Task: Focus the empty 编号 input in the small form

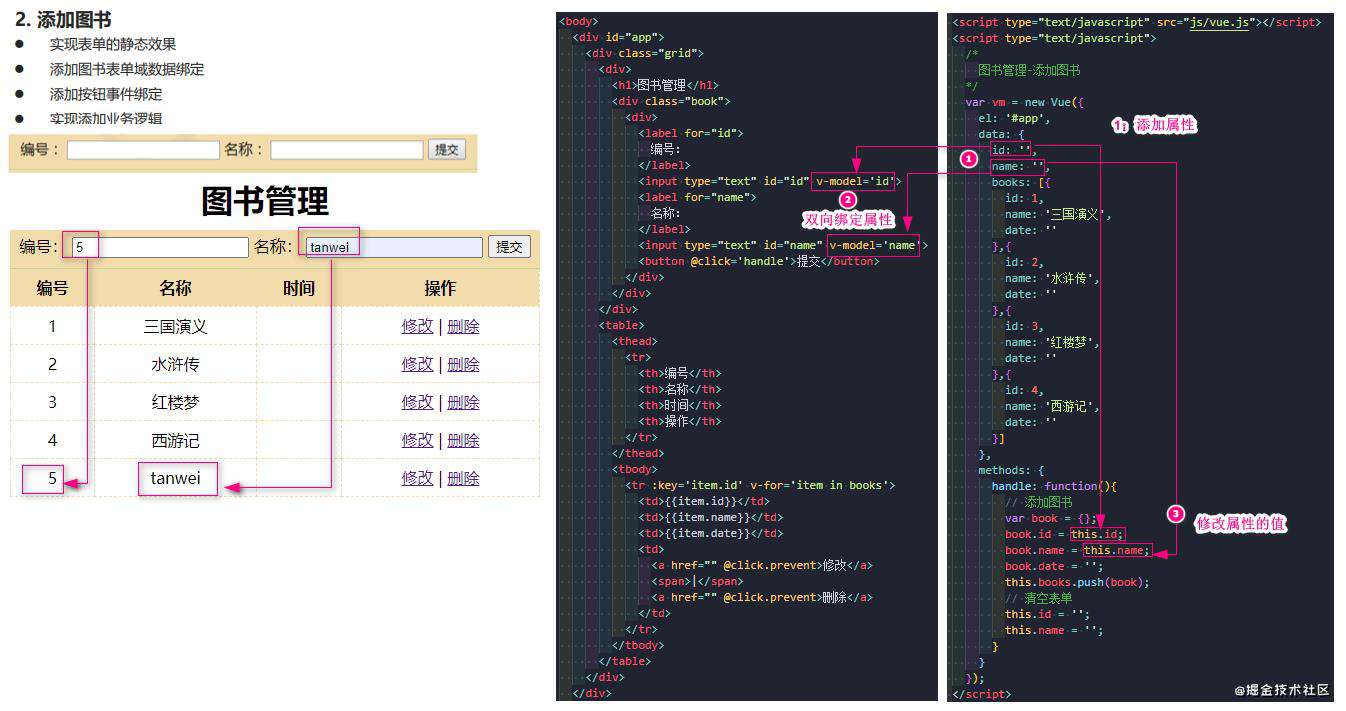Action: coord(143,150)
